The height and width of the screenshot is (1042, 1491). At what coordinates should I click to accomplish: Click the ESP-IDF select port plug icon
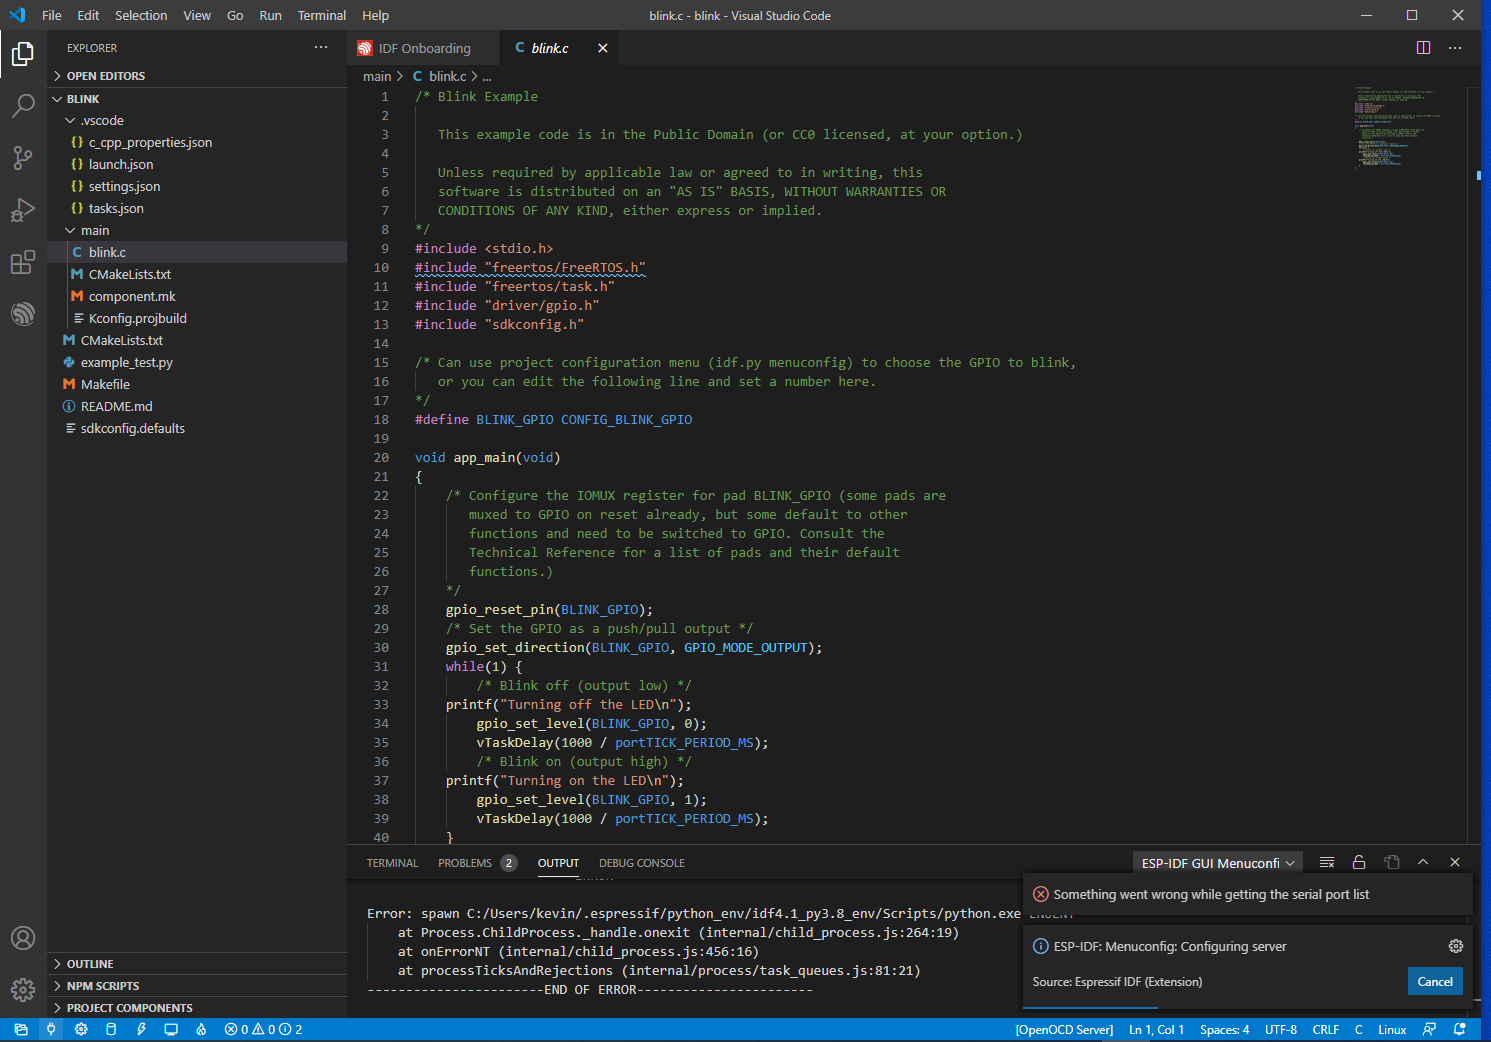tap(51, 1029)
